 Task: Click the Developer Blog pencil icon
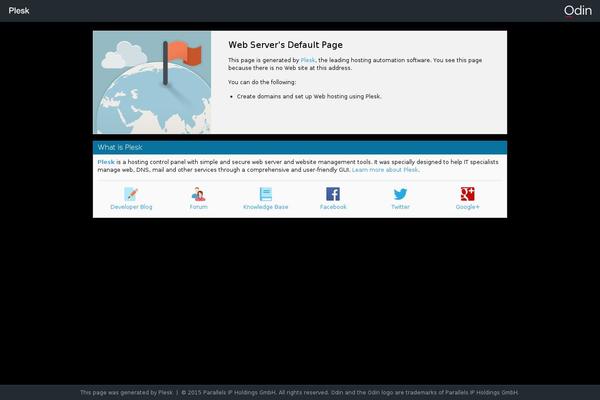coord(131,194)
